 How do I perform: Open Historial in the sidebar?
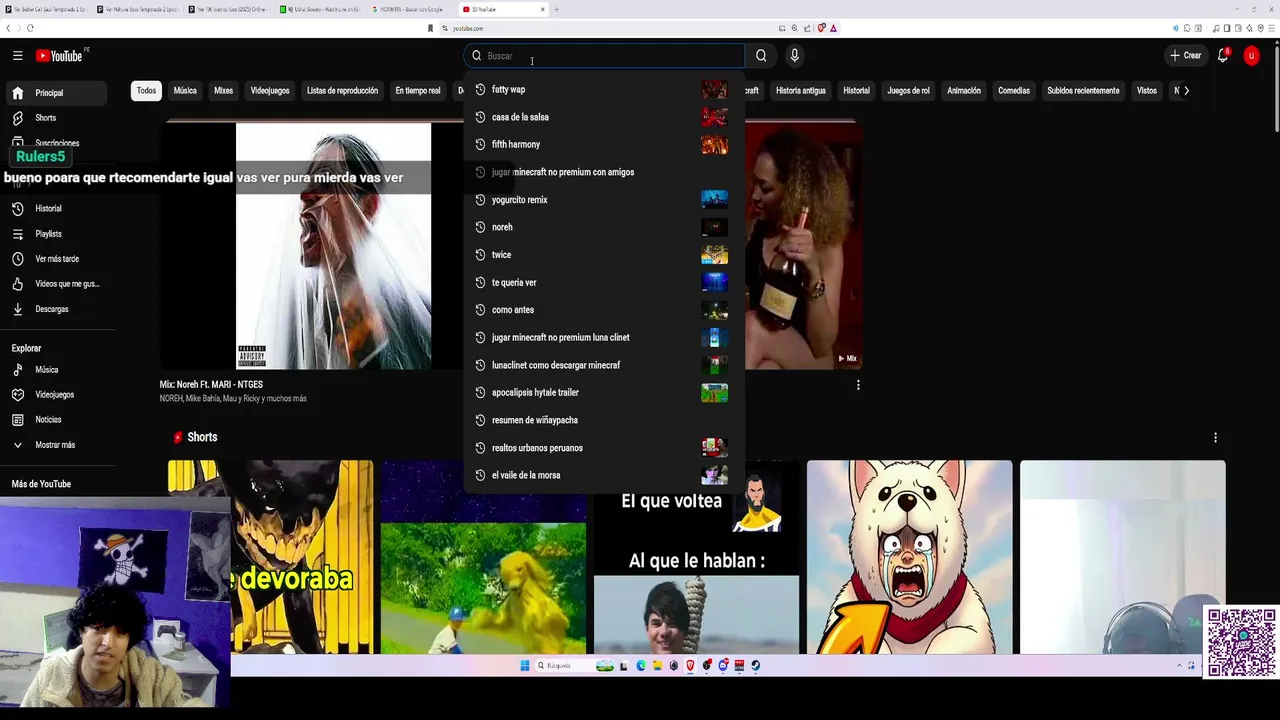point(55,208)
